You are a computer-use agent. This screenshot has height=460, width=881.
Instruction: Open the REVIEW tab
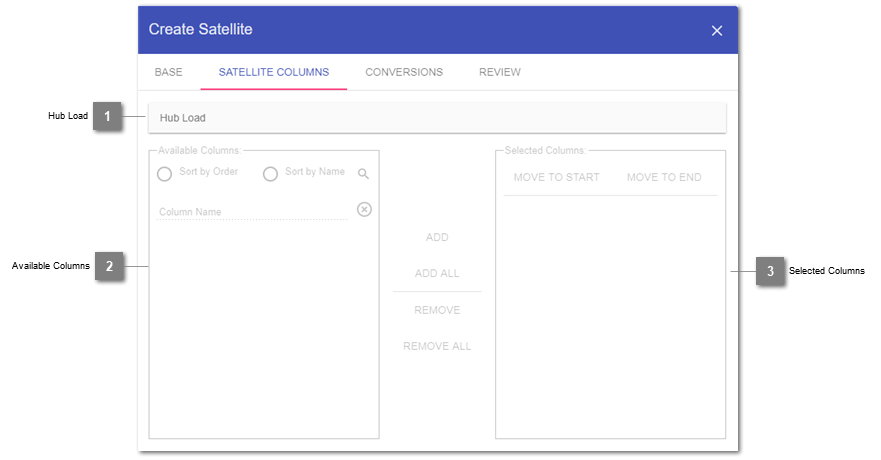[499, 73]
